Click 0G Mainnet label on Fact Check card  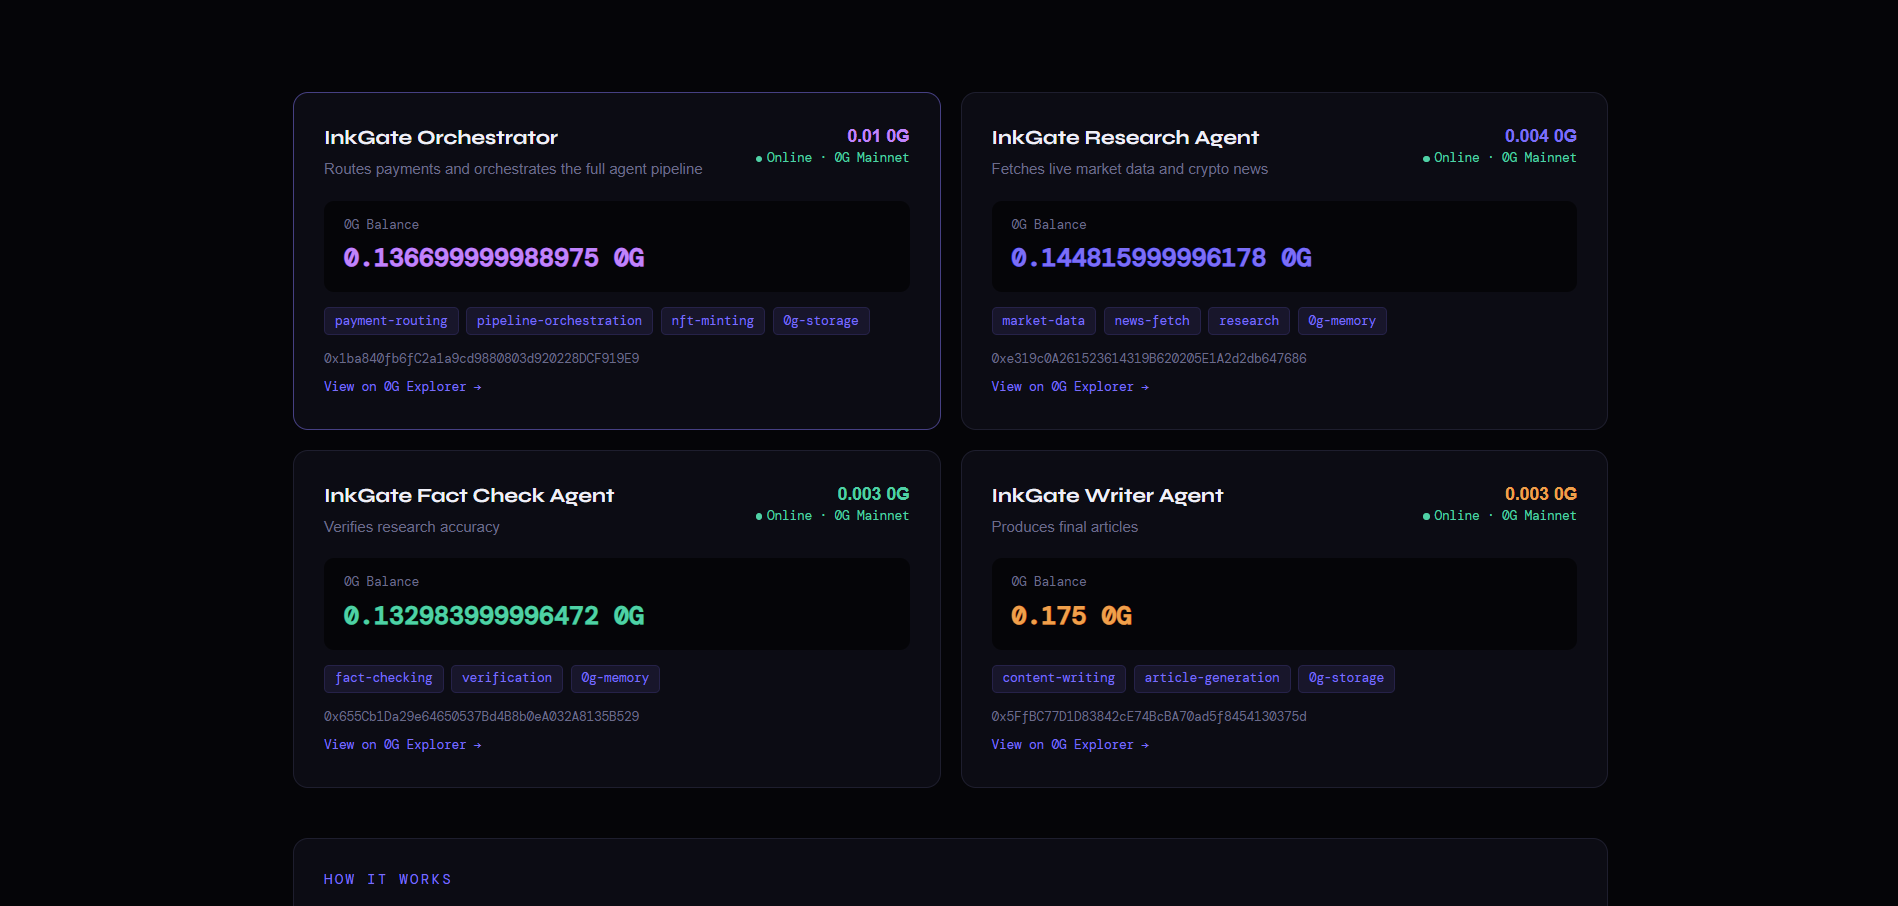tap(872, 516)
